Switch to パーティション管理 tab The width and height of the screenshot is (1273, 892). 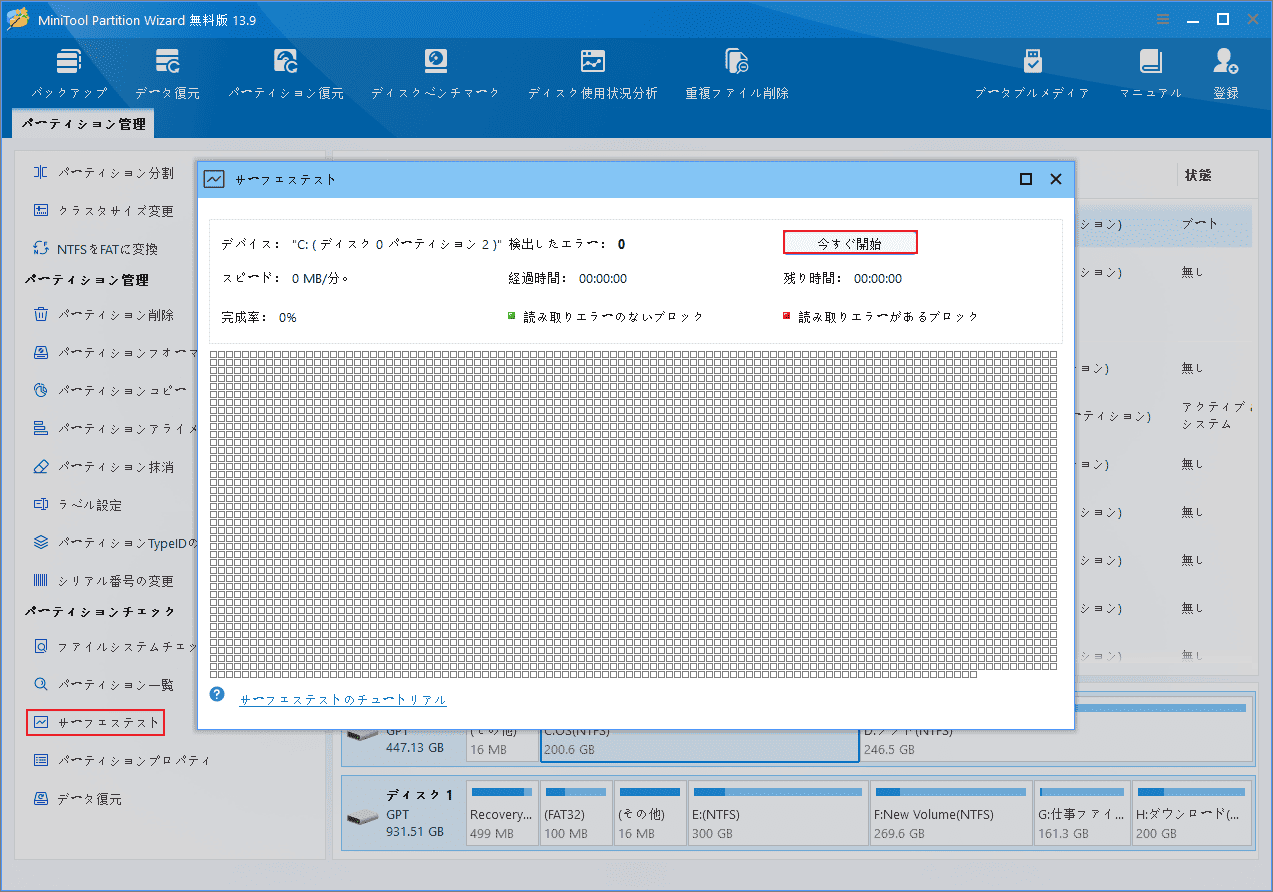point(83,124)
